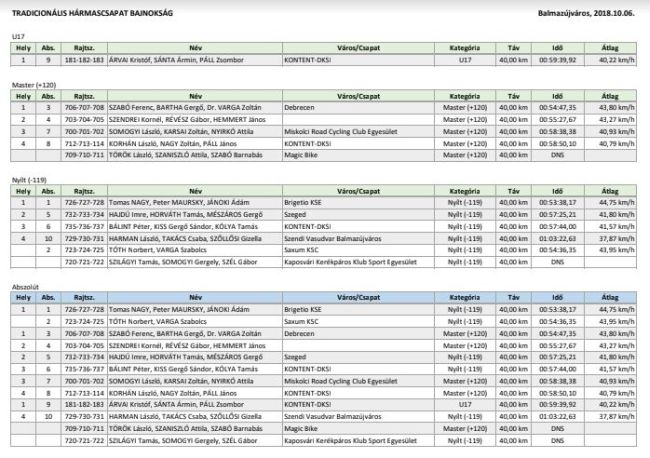This screenshot has height=458, width=650.
Task: Select 'TÓTH Norbert, VARGA Szabolcs' in Nyílt table
Action: coord(158,250)
